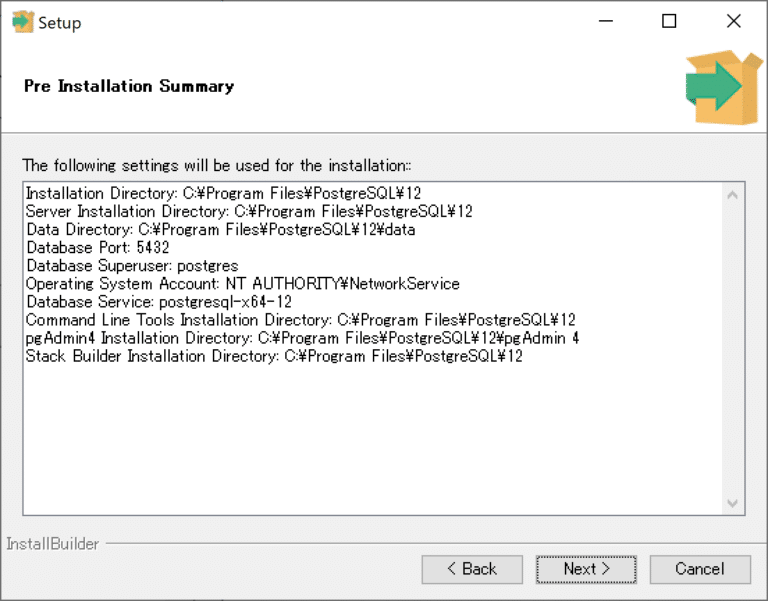Click the Setup icon in the title bar
Image resolution: width=768 pixels, height=601 pixels.
coord(22,22)
